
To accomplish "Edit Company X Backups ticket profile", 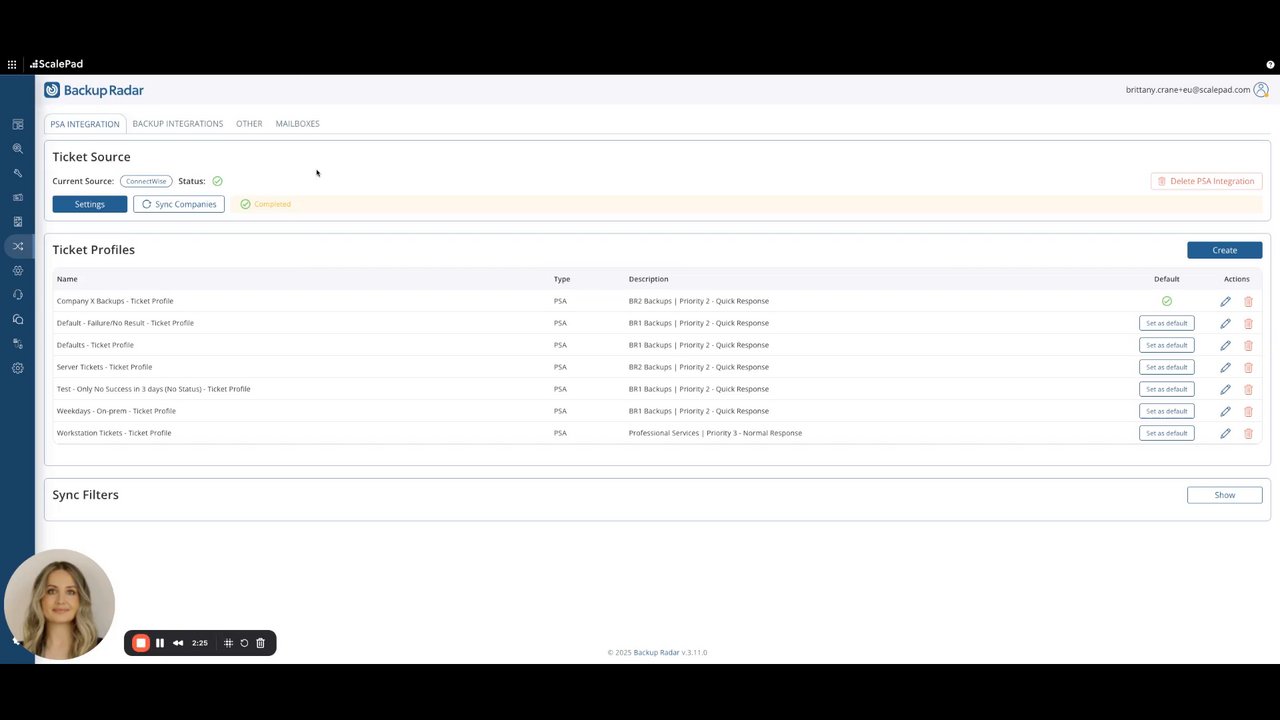I will pos(1225,301).
